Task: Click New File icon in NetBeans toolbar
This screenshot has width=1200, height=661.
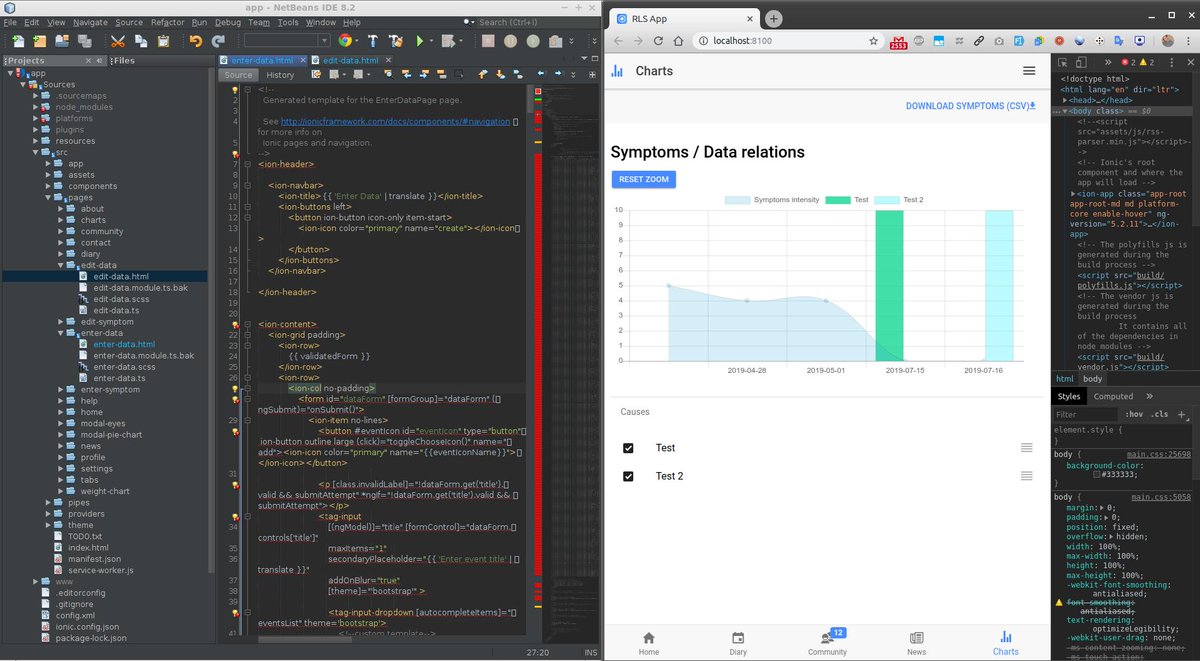Action: pyautogui.click(x=19, y=40)
